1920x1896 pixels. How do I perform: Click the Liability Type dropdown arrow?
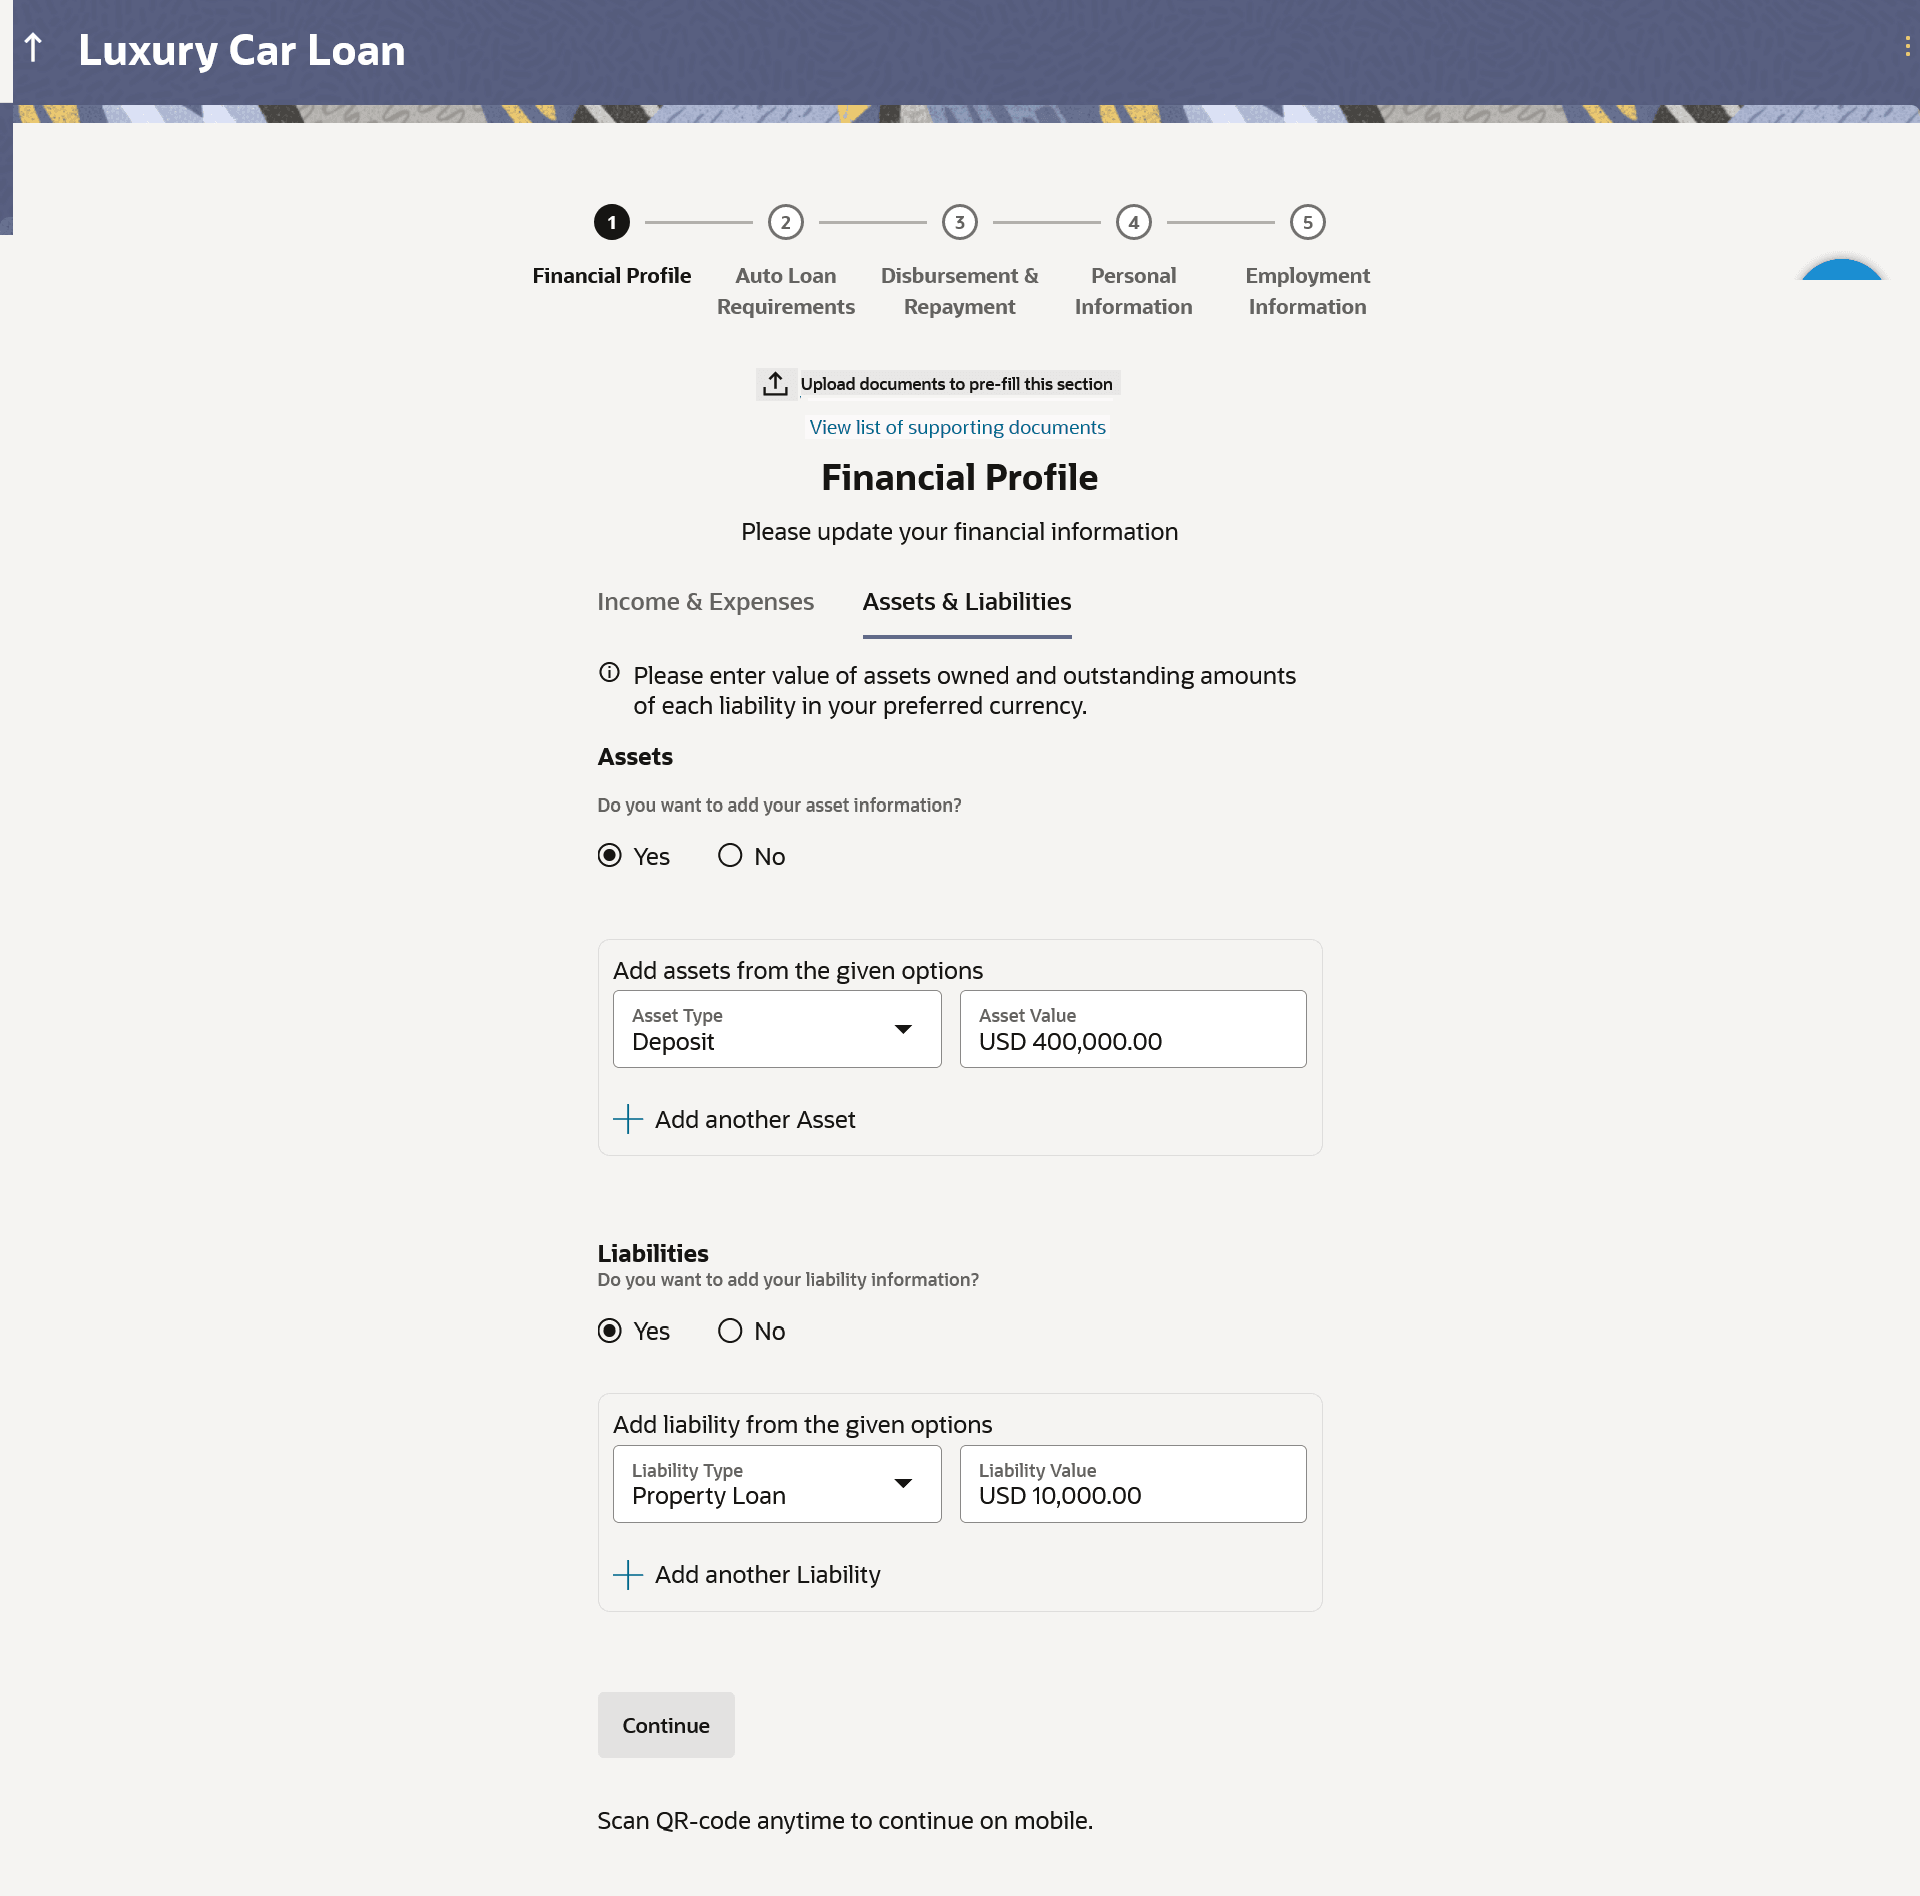tap(903, 1484)
